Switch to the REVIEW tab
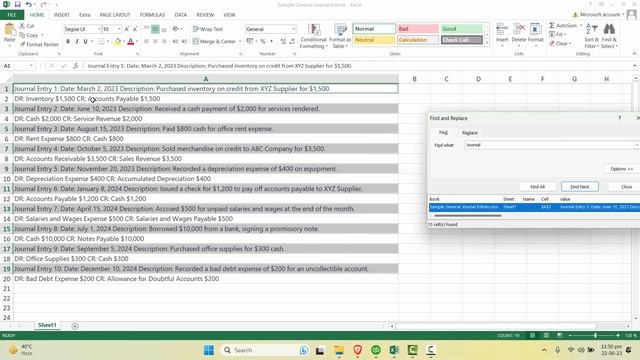 205,15
